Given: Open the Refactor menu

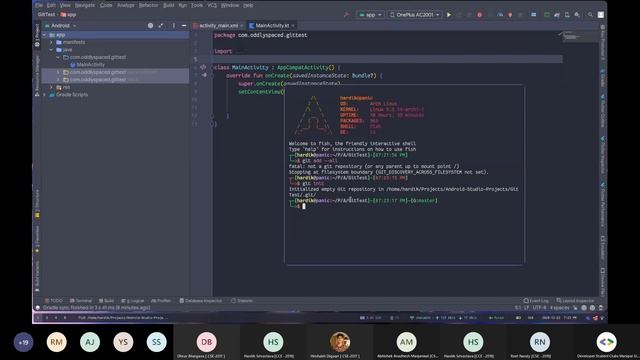Looking at the screenshot, I should click(x=149, y=5).
